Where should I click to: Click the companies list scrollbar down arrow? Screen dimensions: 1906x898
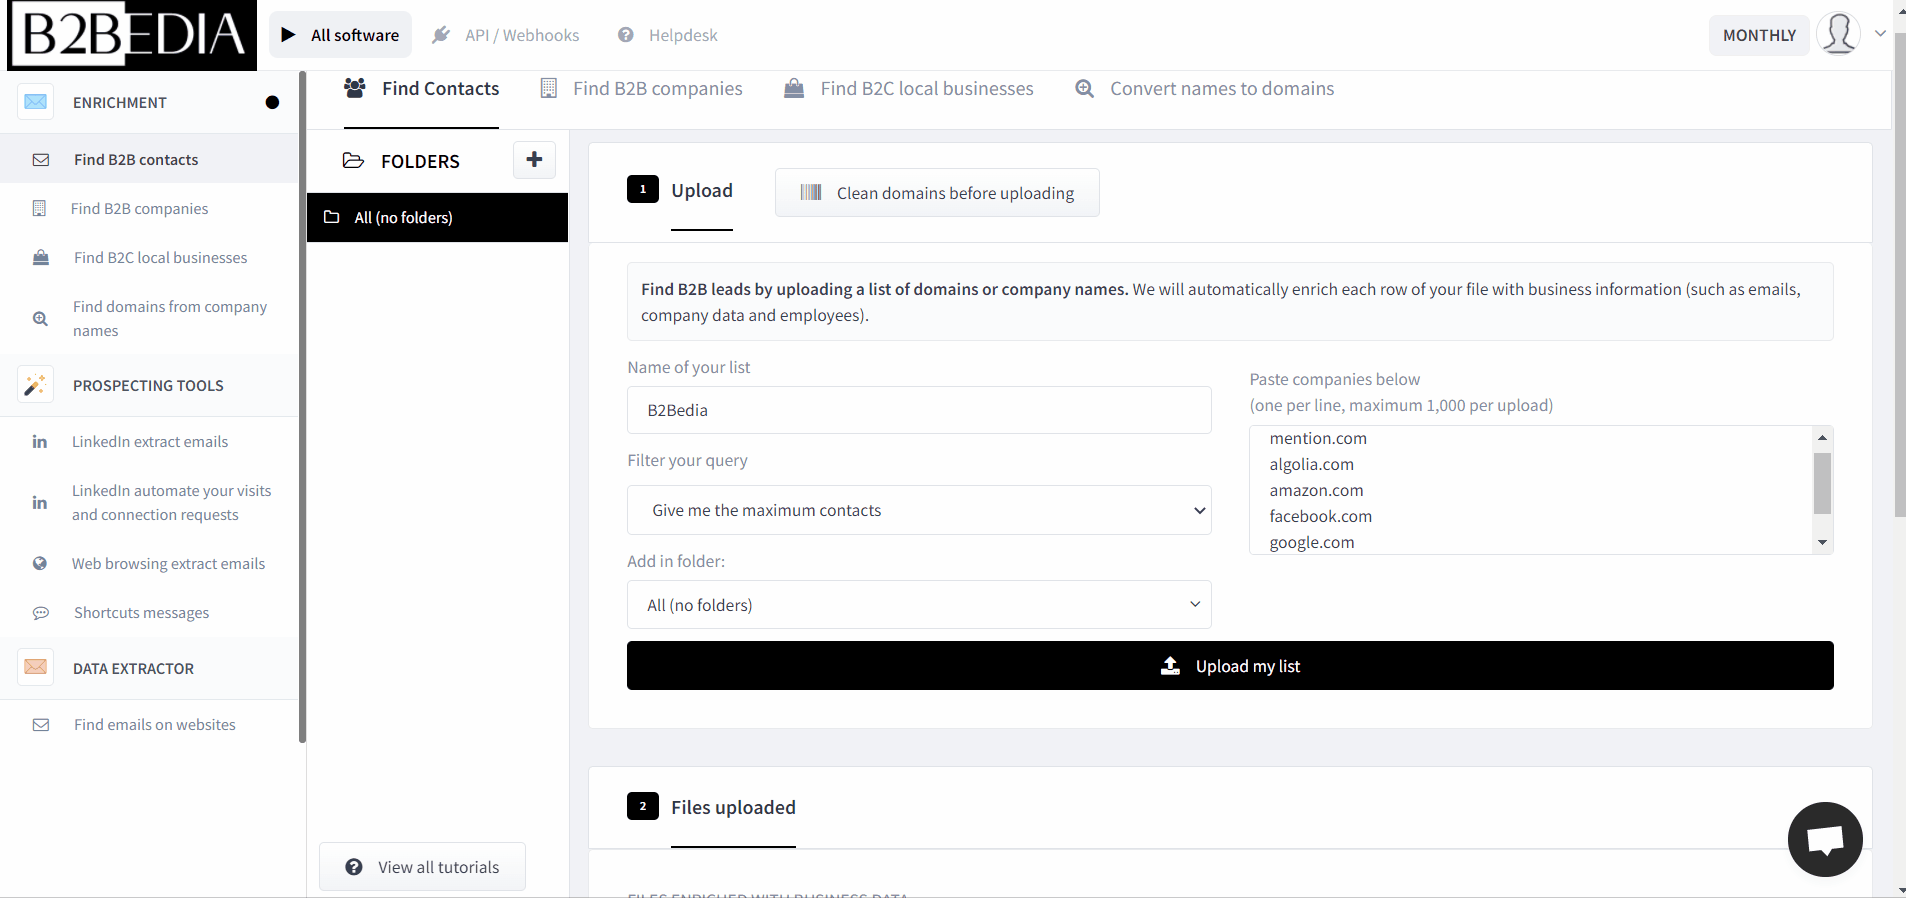(1822, 543)
